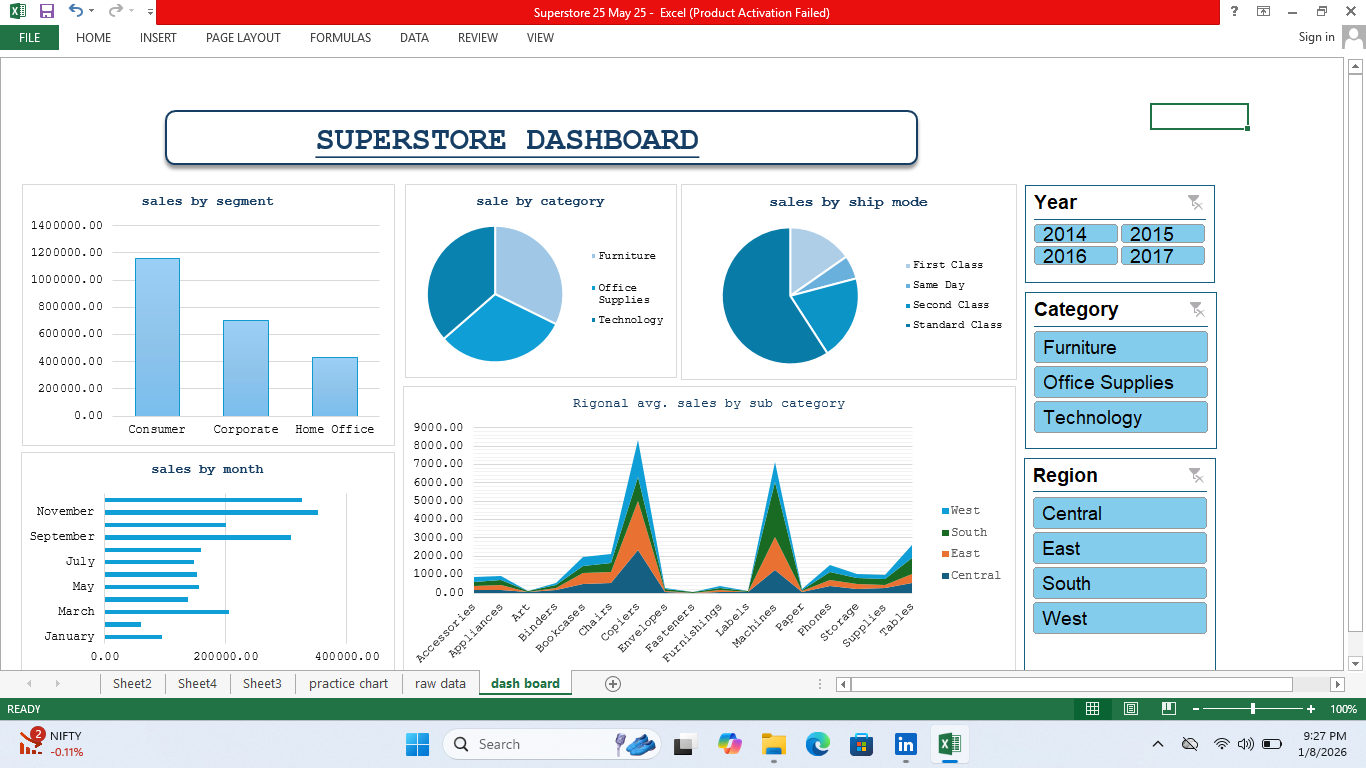Select the Sheet3 worksheet tab
The height and width of the screenshot is (768, 1366).
point(262,684)
